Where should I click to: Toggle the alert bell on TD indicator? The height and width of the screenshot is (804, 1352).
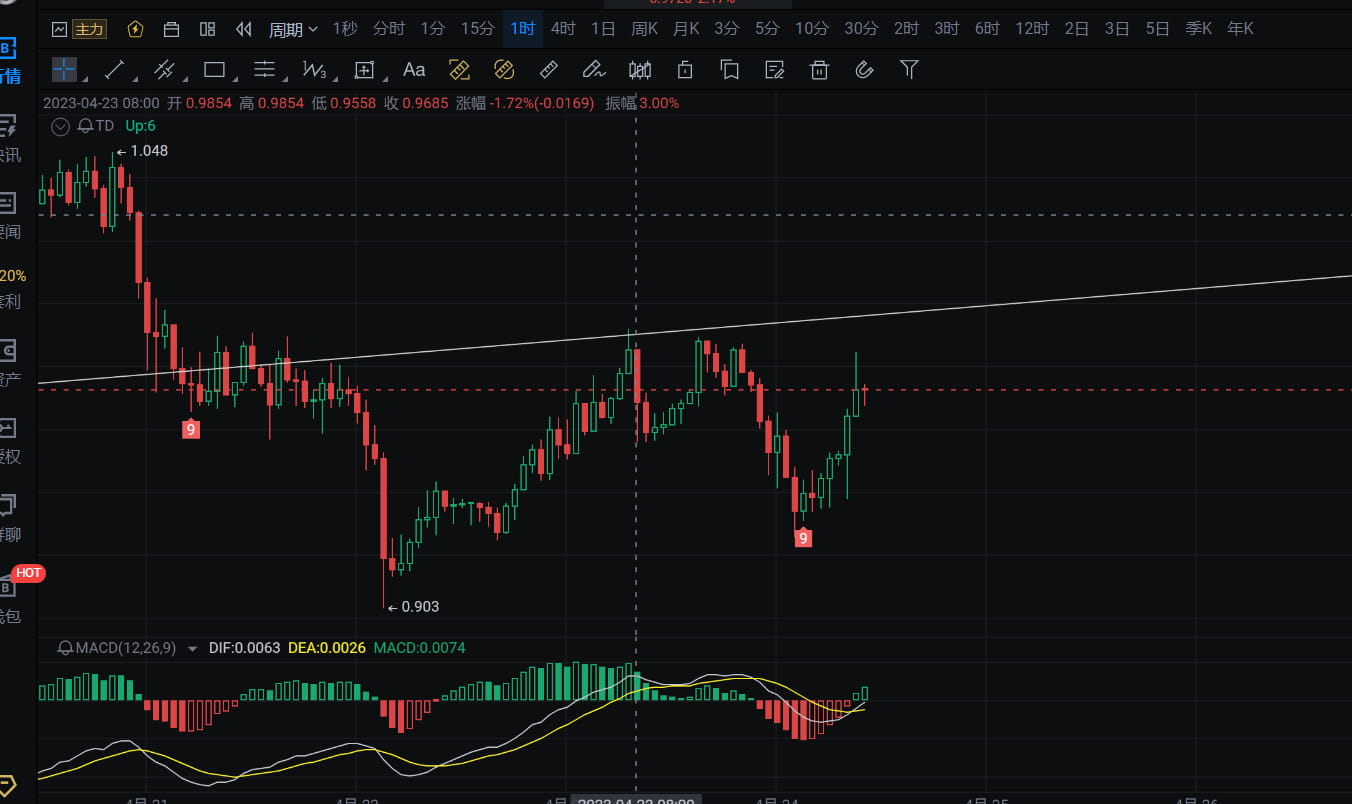coord(84,125)
